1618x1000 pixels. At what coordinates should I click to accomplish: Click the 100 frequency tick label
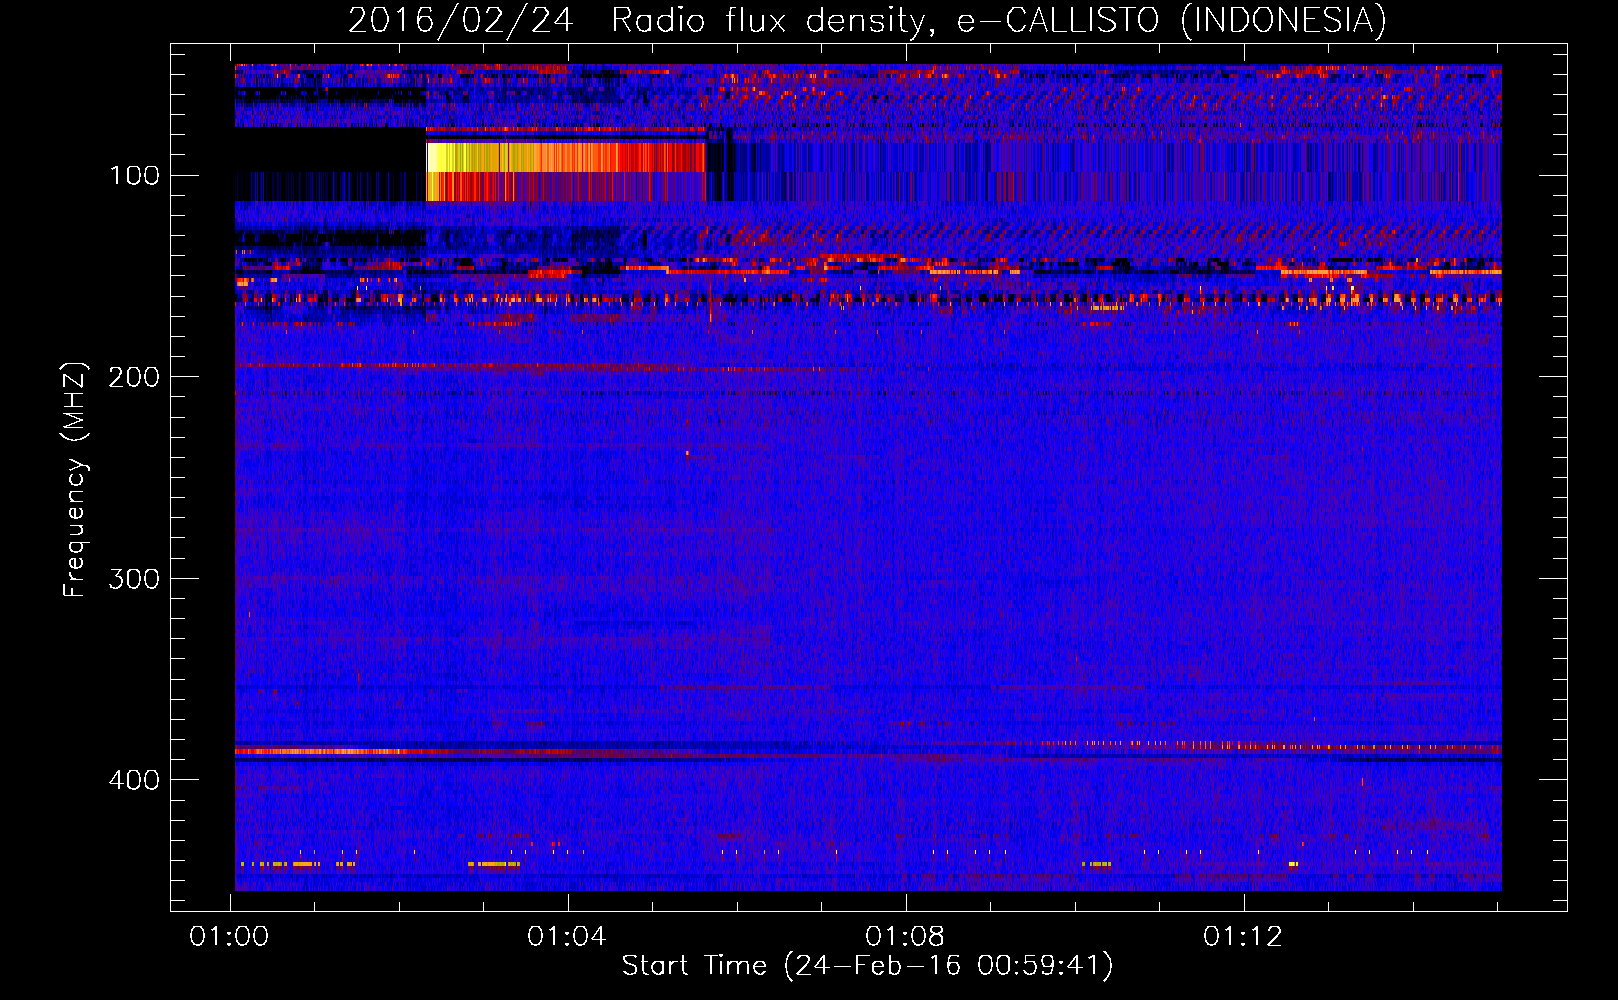click(x=135, y=176)
